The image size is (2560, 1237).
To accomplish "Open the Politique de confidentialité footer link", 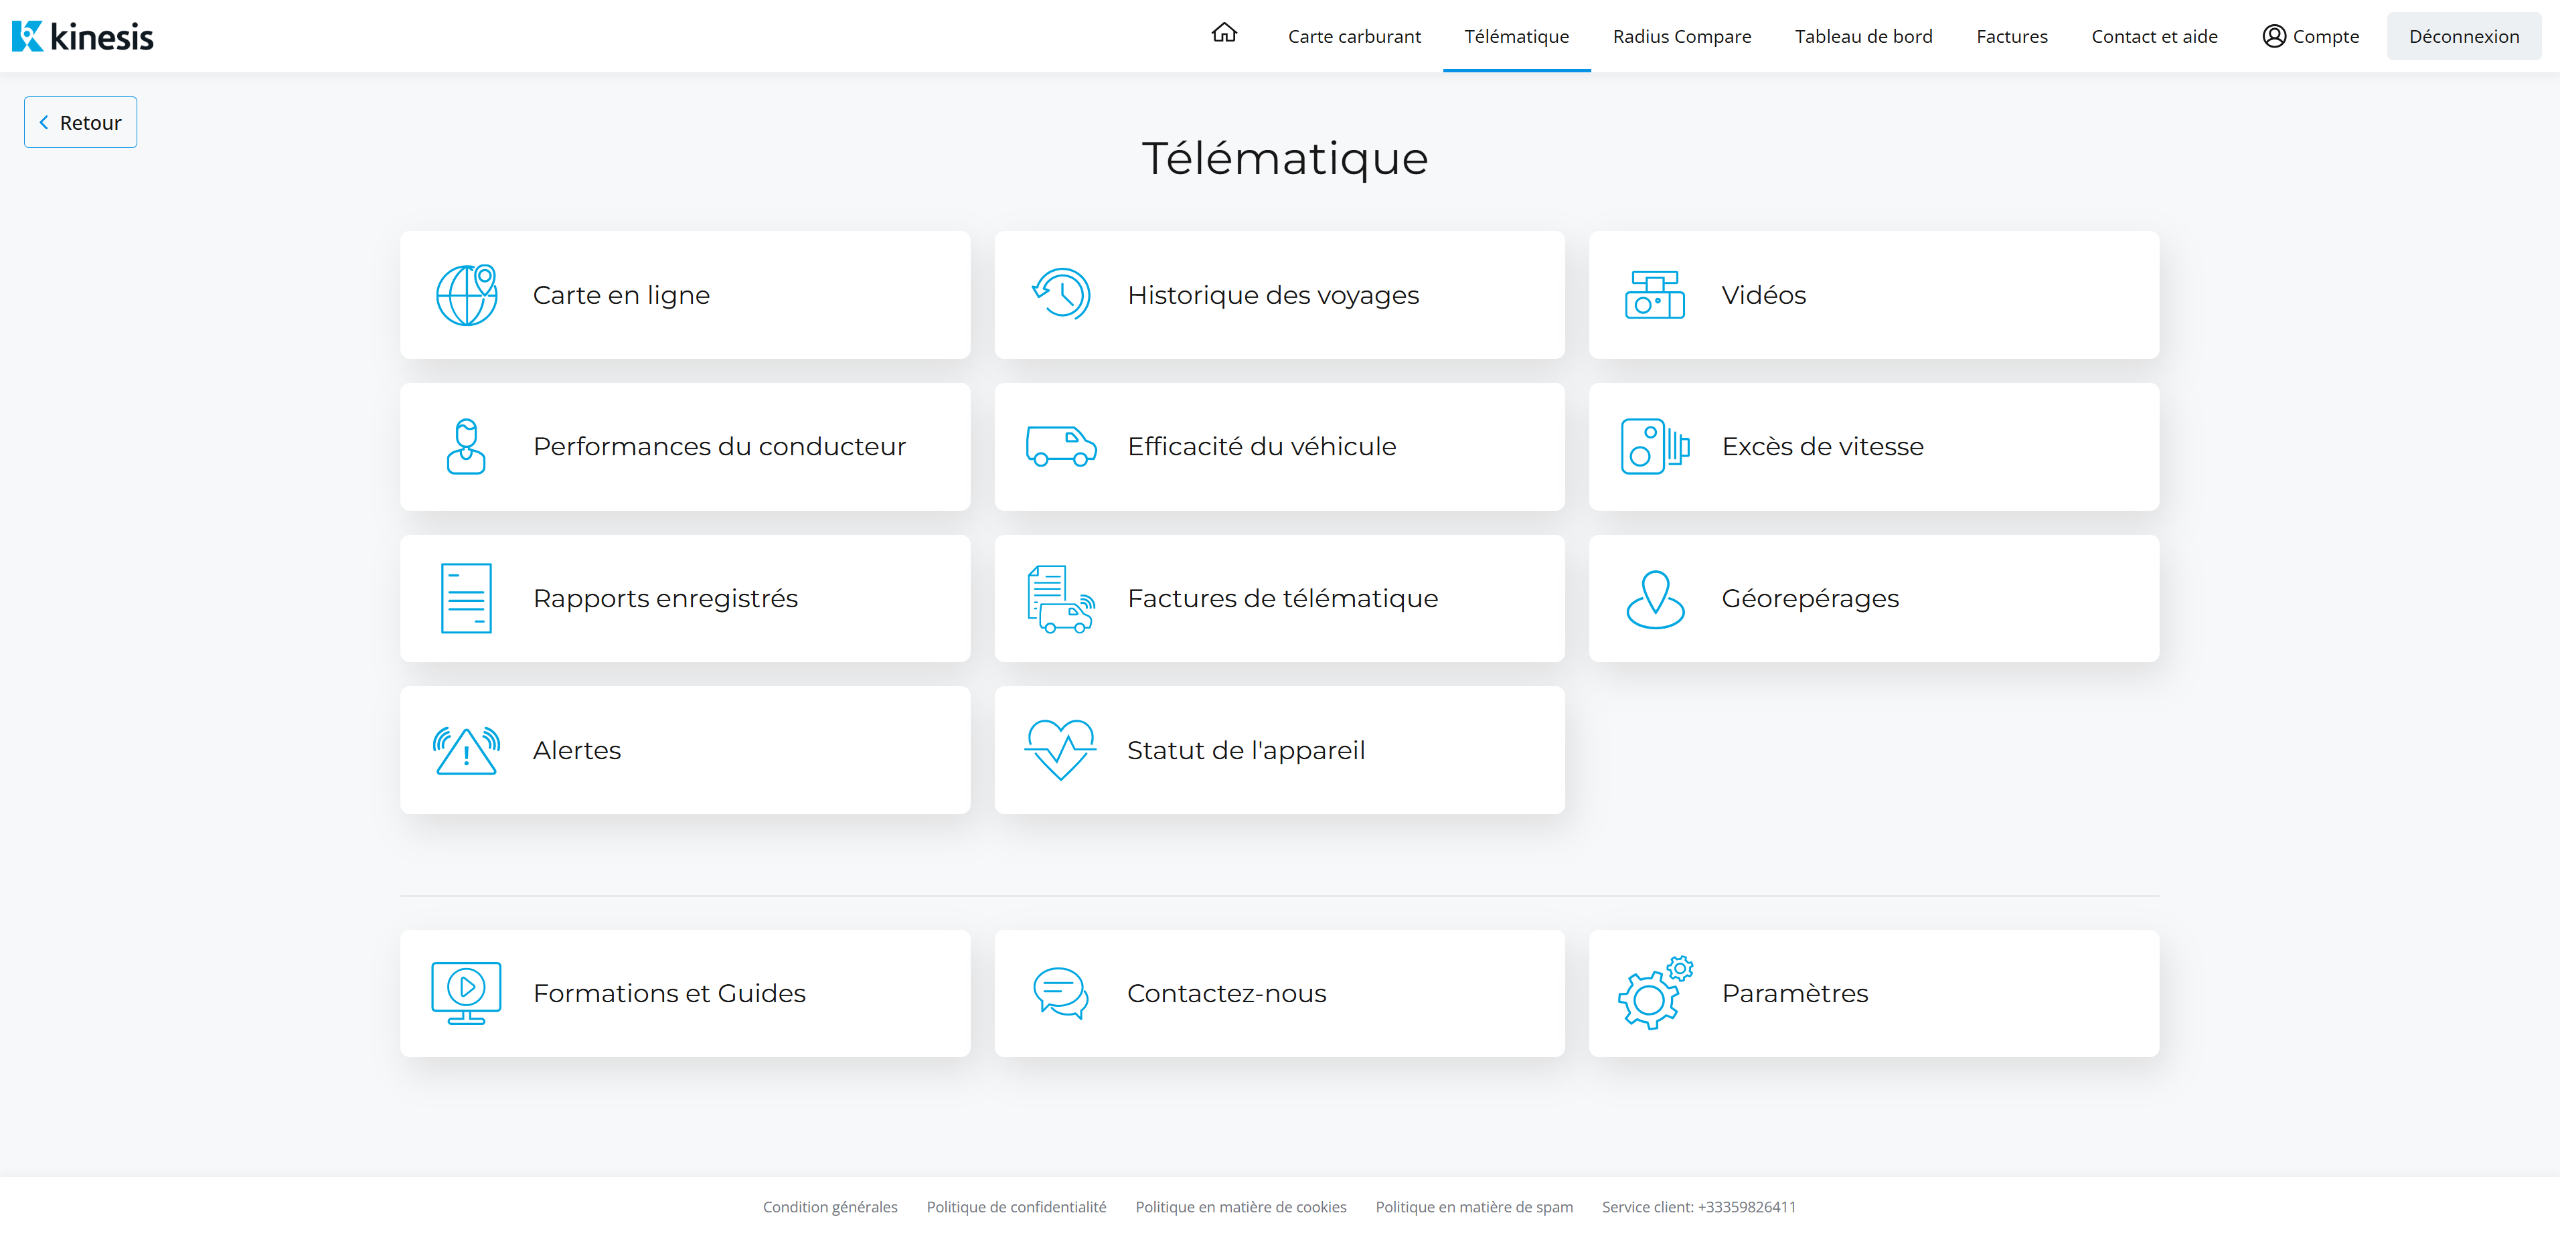I will pos(1016,1207).
